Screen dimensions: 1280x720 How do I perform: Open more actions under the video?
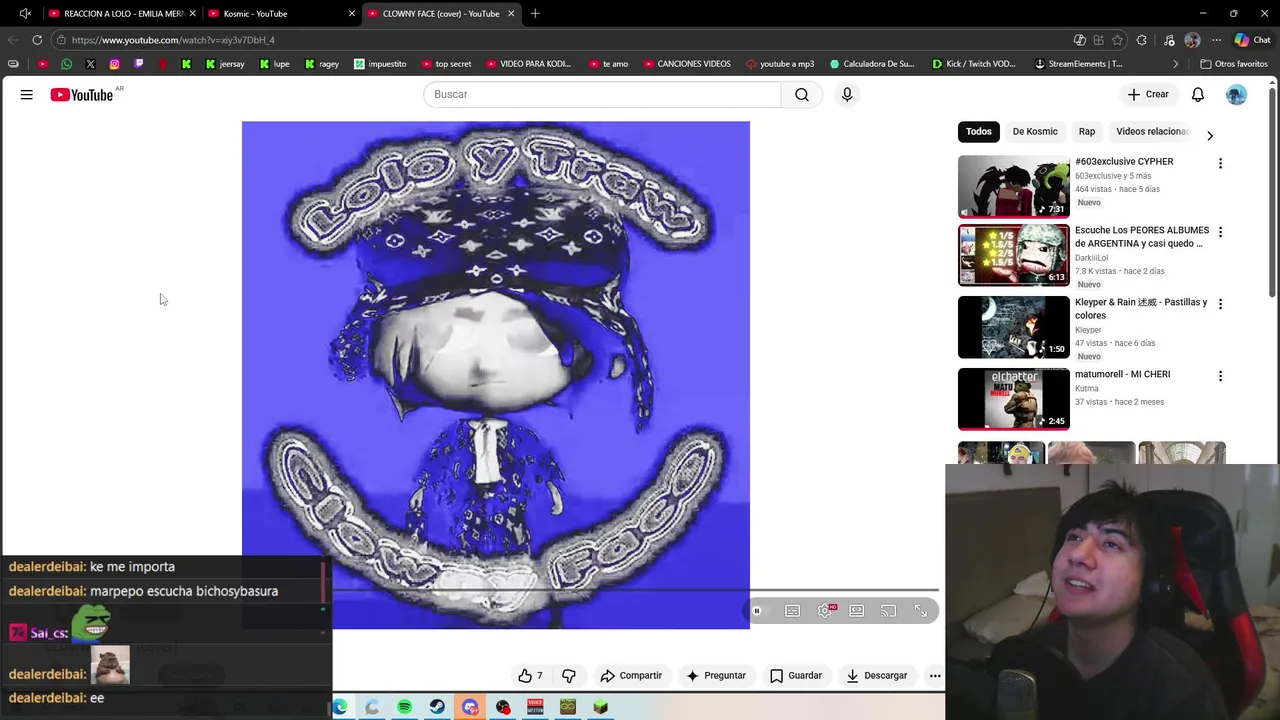tap(935, 676)
